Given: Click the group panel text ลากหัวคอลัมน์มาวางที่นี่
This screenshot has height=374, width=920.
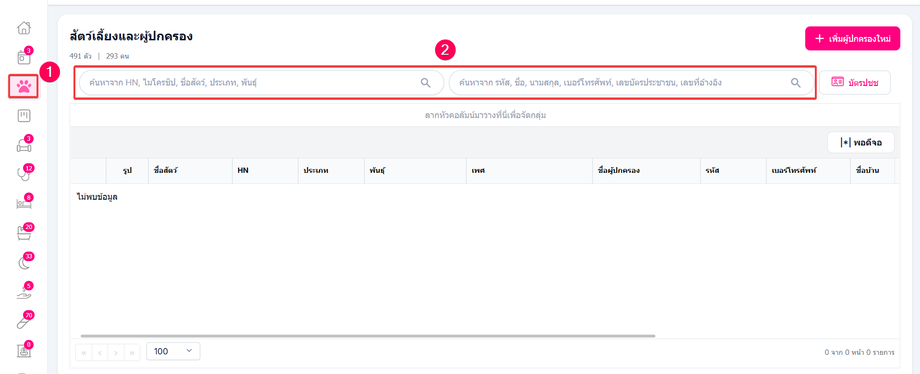Looking at the screenshot, I should point(485,116).
